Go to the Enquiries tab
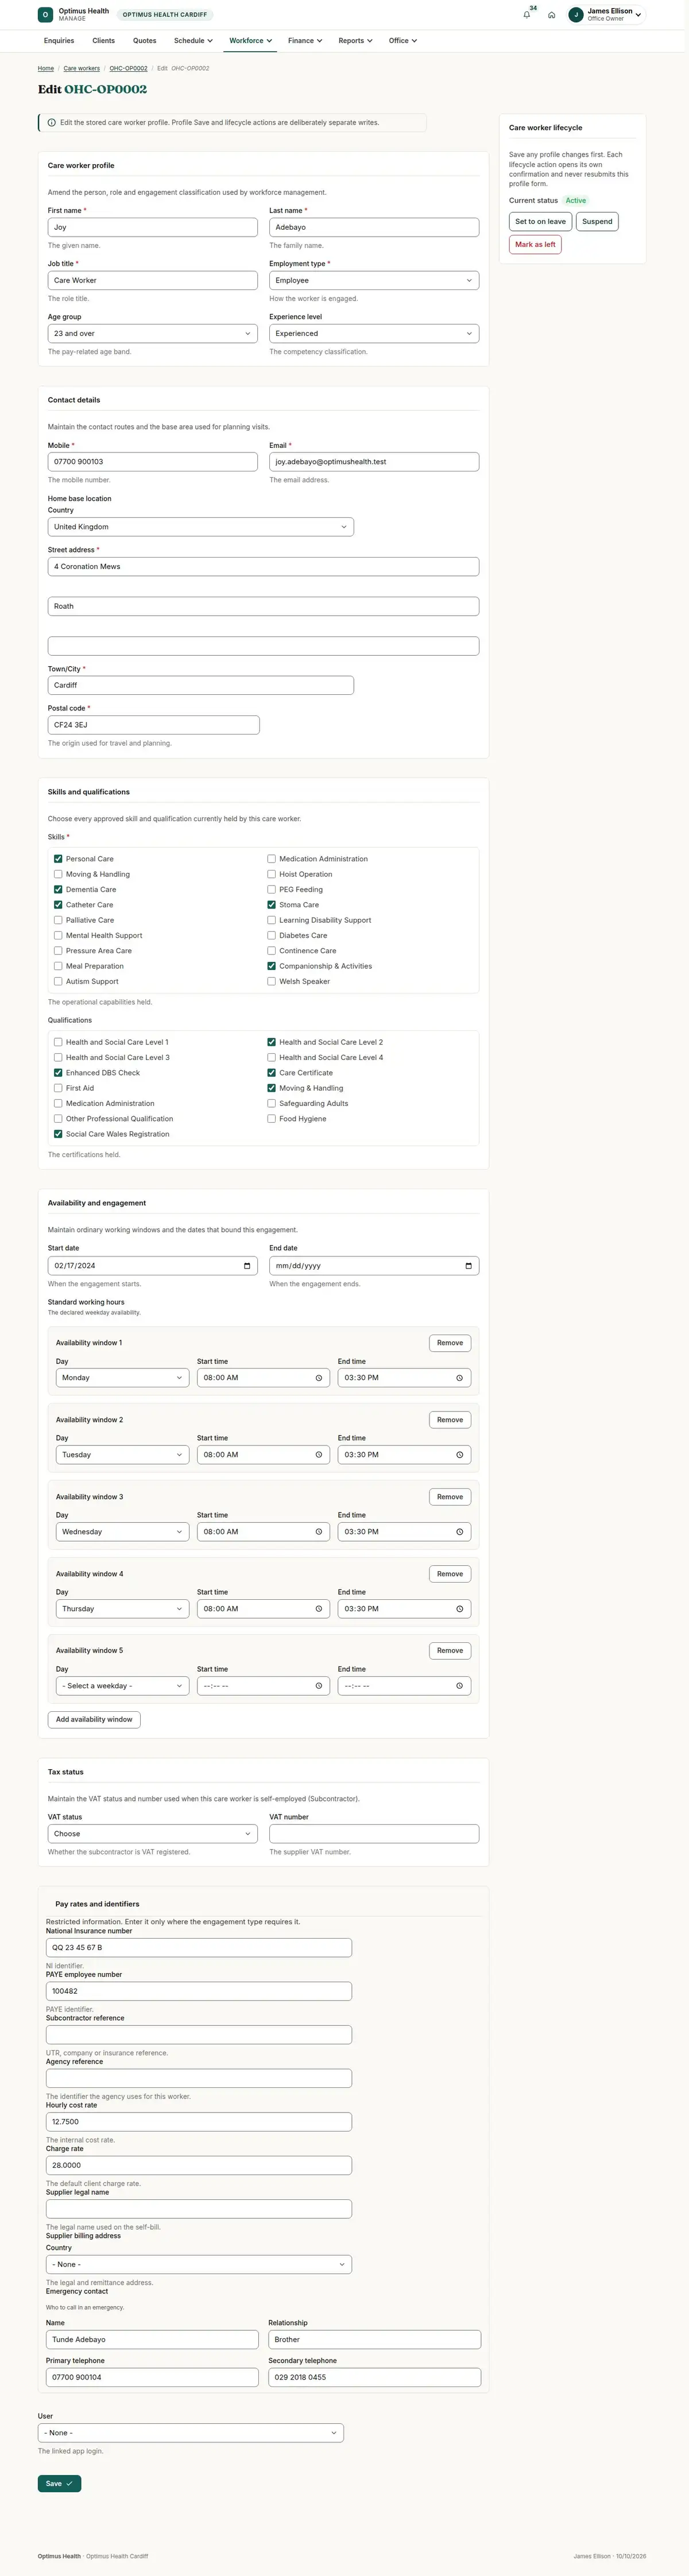 click(x=59, y=41)
